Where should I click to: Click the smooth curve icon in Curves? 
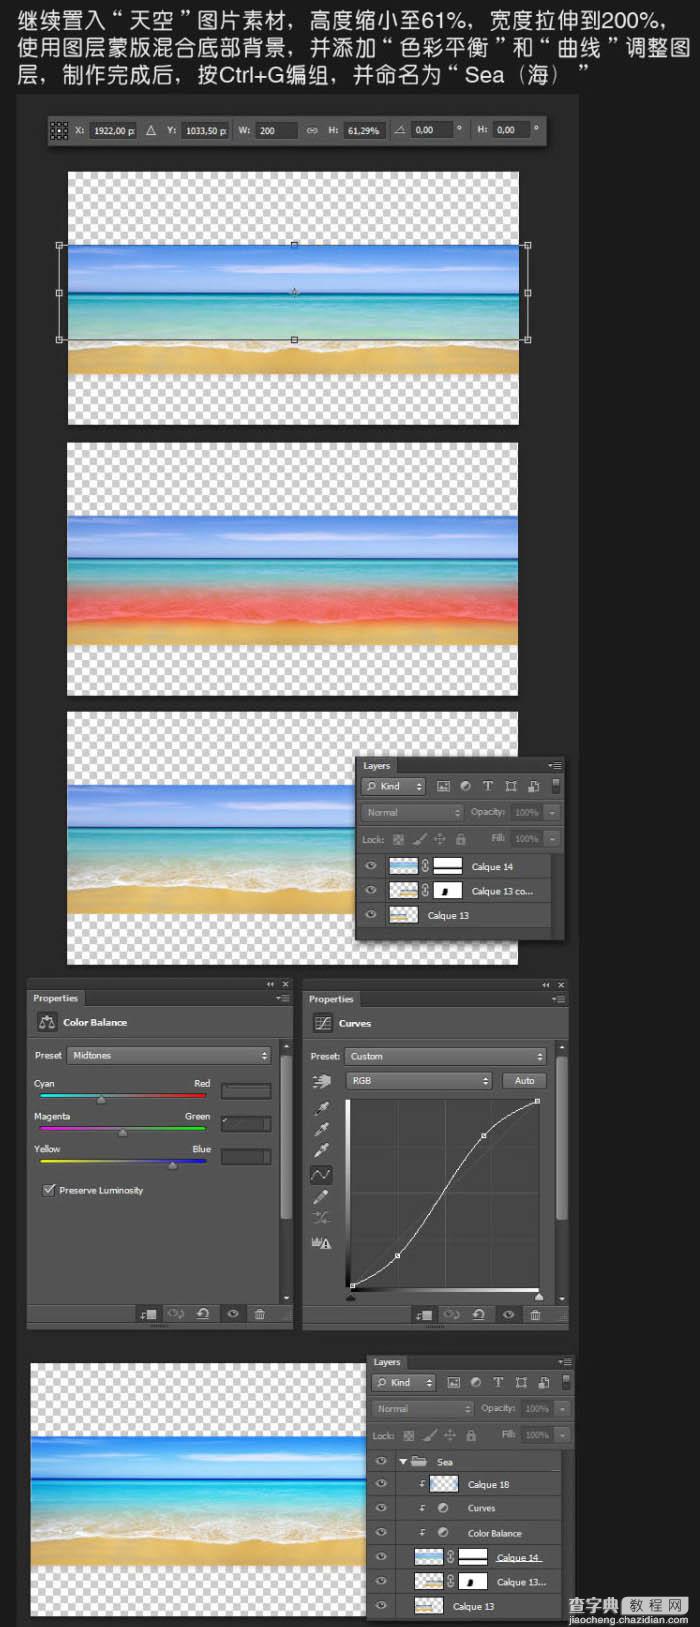321,1218
